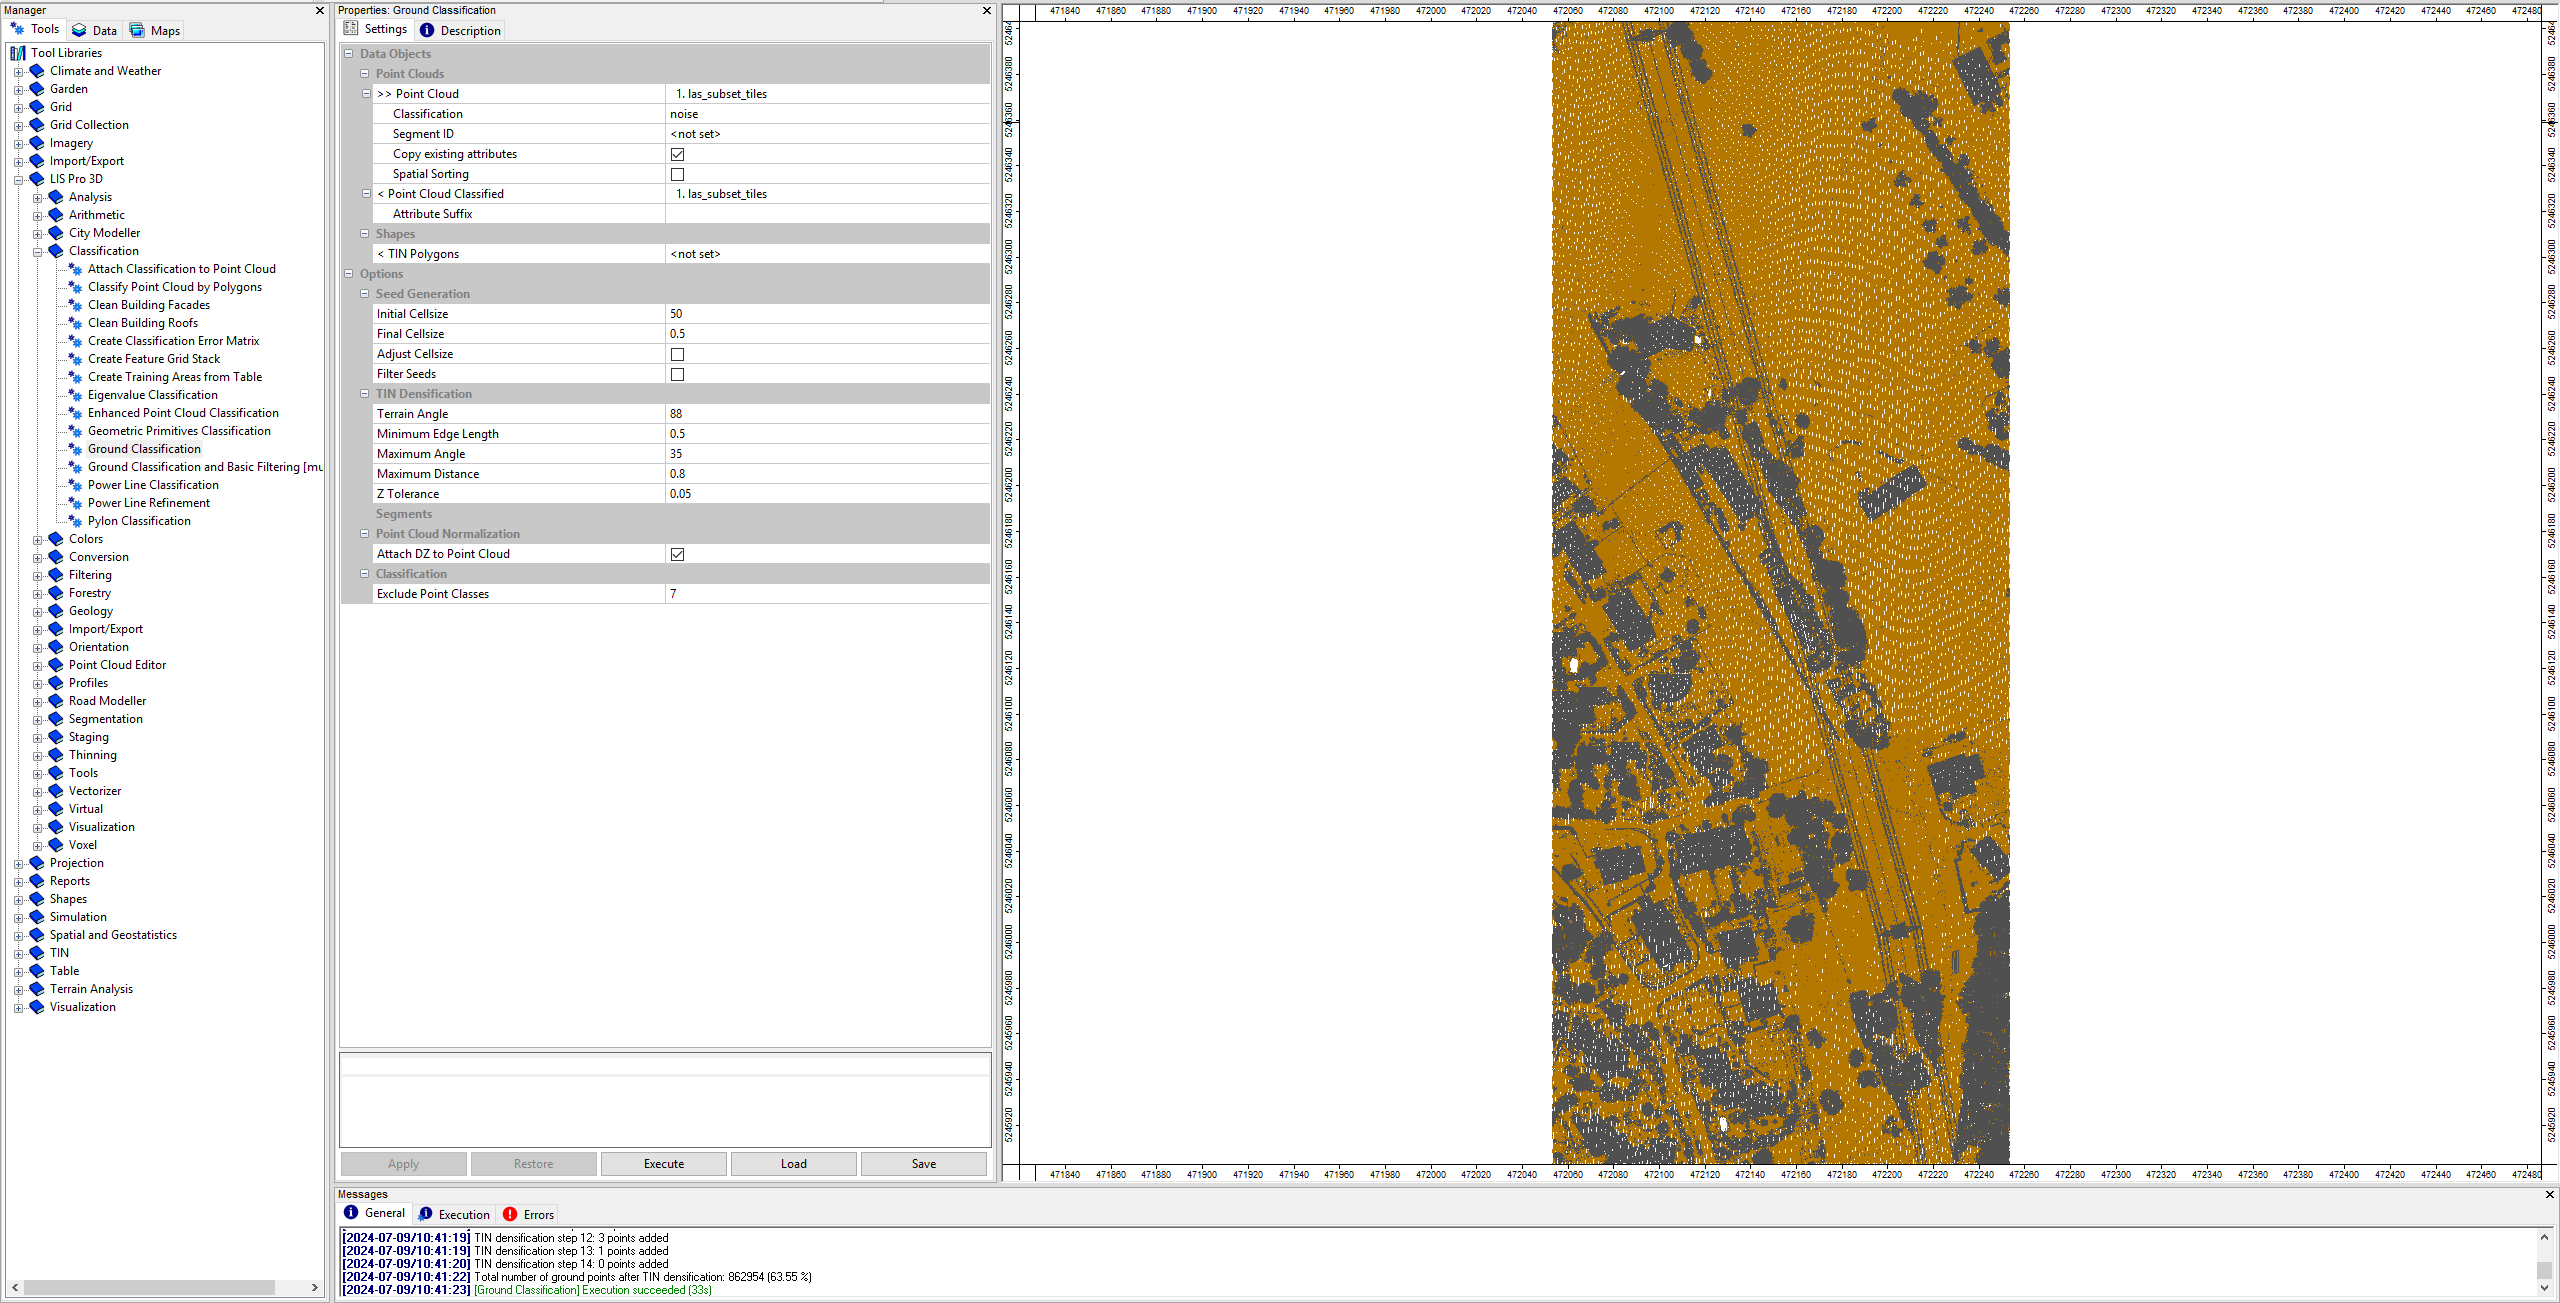The image size is (2560, 1303).
Task: Click the Point Cloud Editor library icon
Action: tap(56, 665)
